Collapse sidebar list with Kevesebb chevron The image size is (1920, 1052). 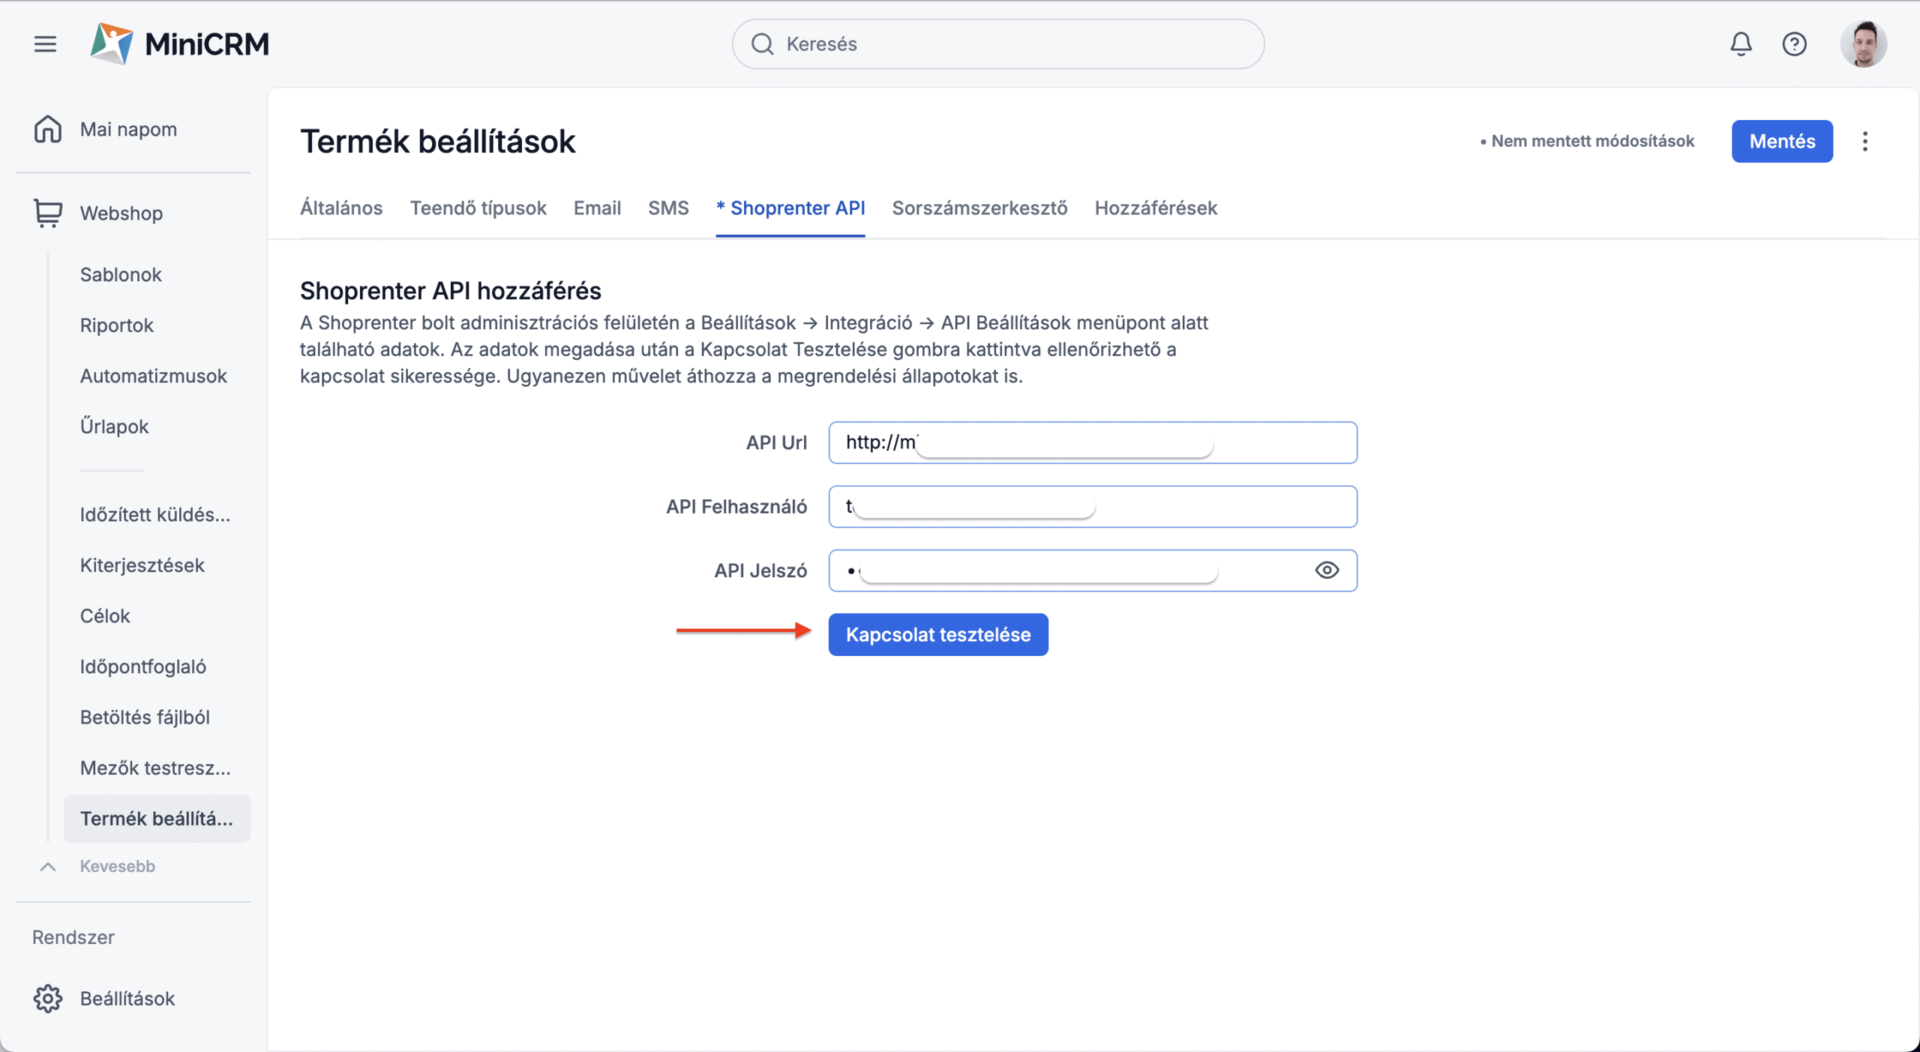48,866
